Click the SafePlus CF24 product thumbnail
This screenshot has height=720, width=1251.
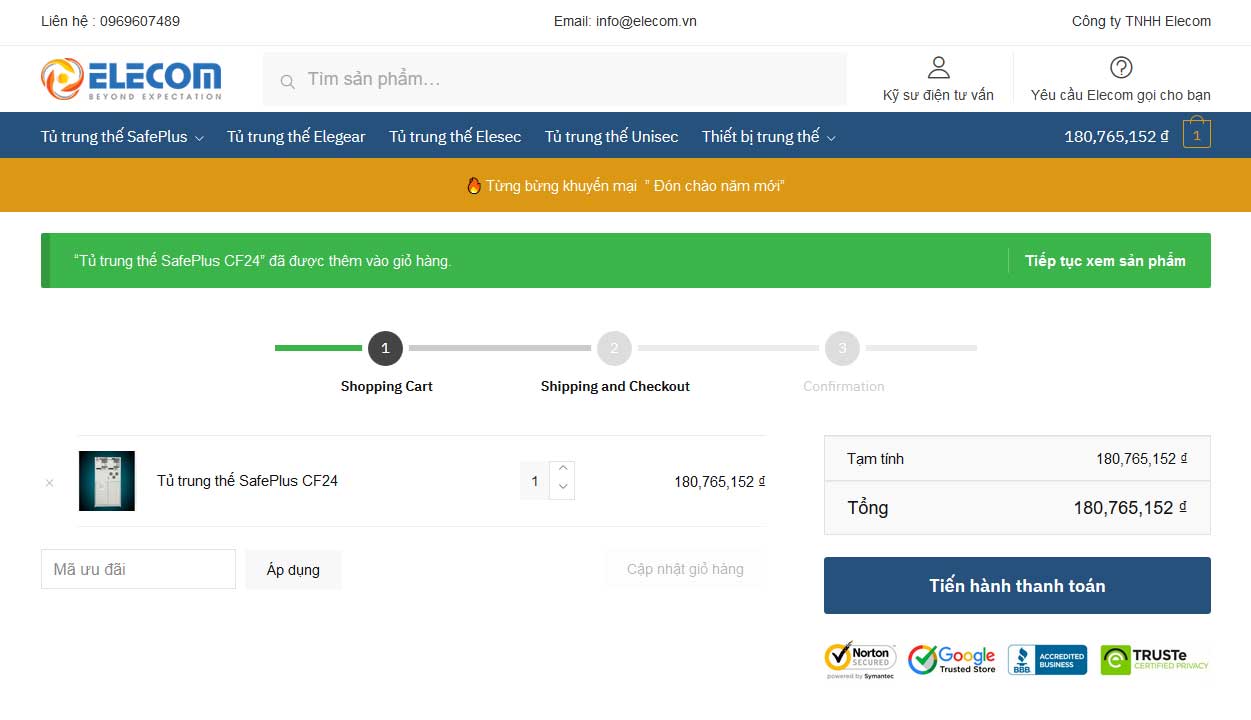pyautogui.click(x=107, y=481)
